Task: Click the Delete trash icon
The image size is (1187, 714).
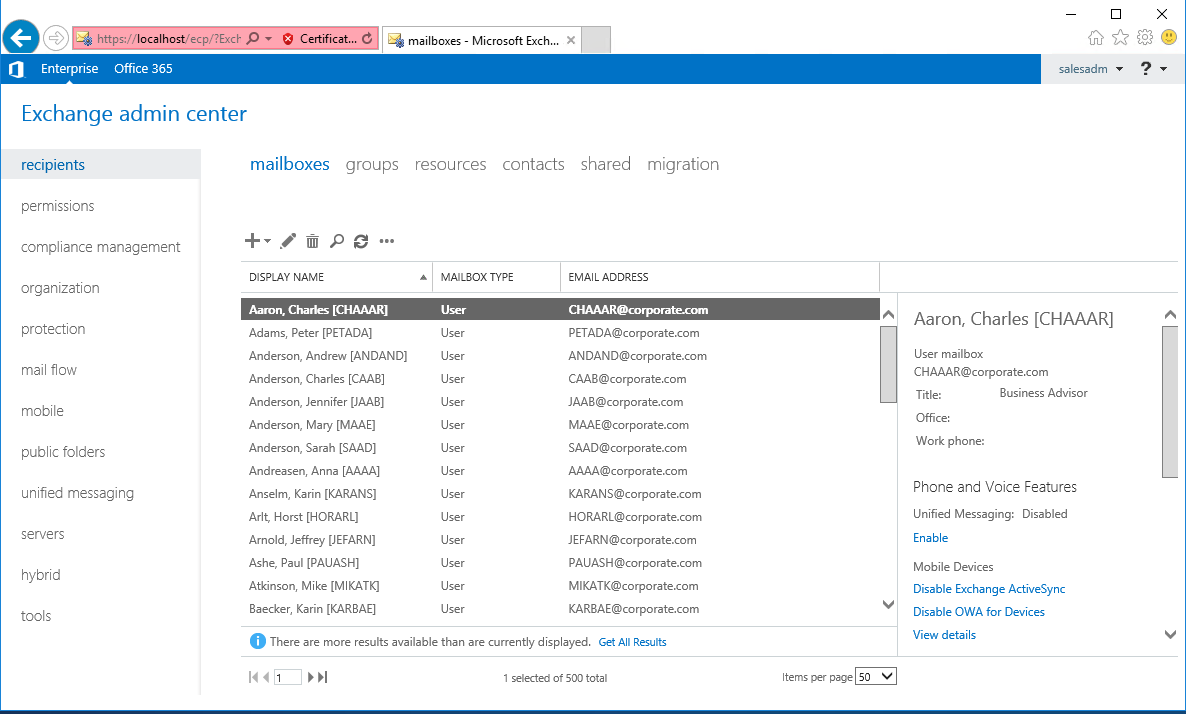Action: [312, 241]
